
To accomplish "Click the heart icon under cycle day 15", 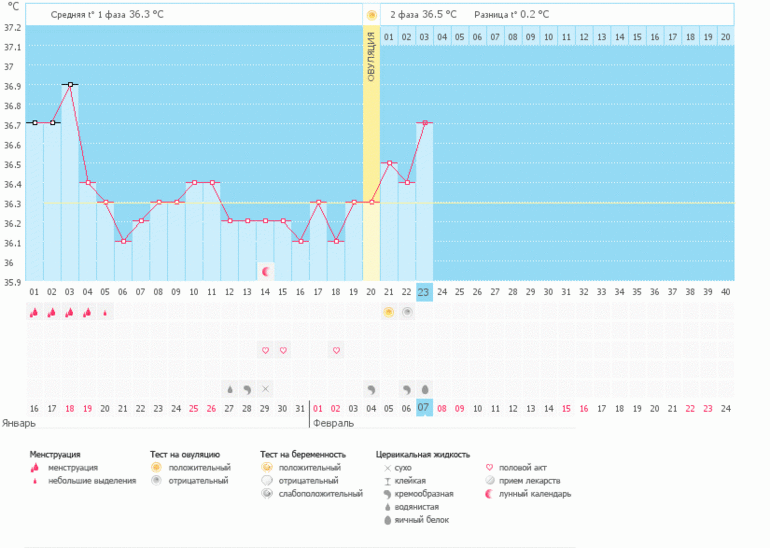I will pos(283,351).
